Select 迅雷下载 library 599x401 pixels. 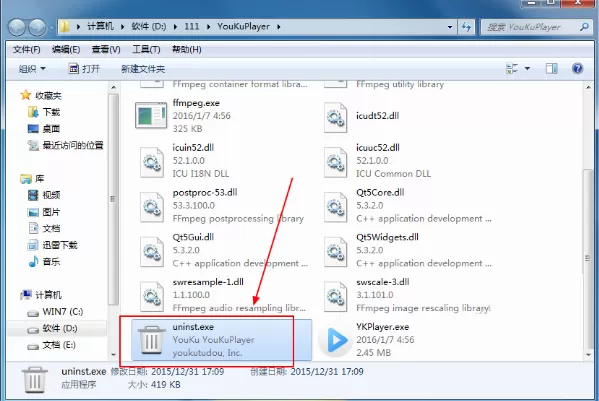[52, 245]
